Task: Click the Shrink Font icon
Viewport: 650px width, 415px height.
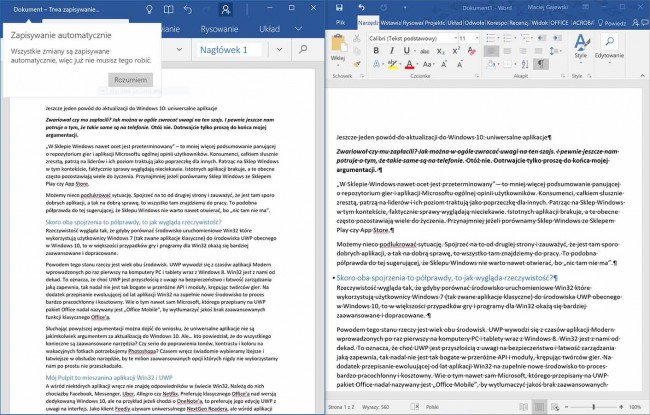Action: click(459, 64)
